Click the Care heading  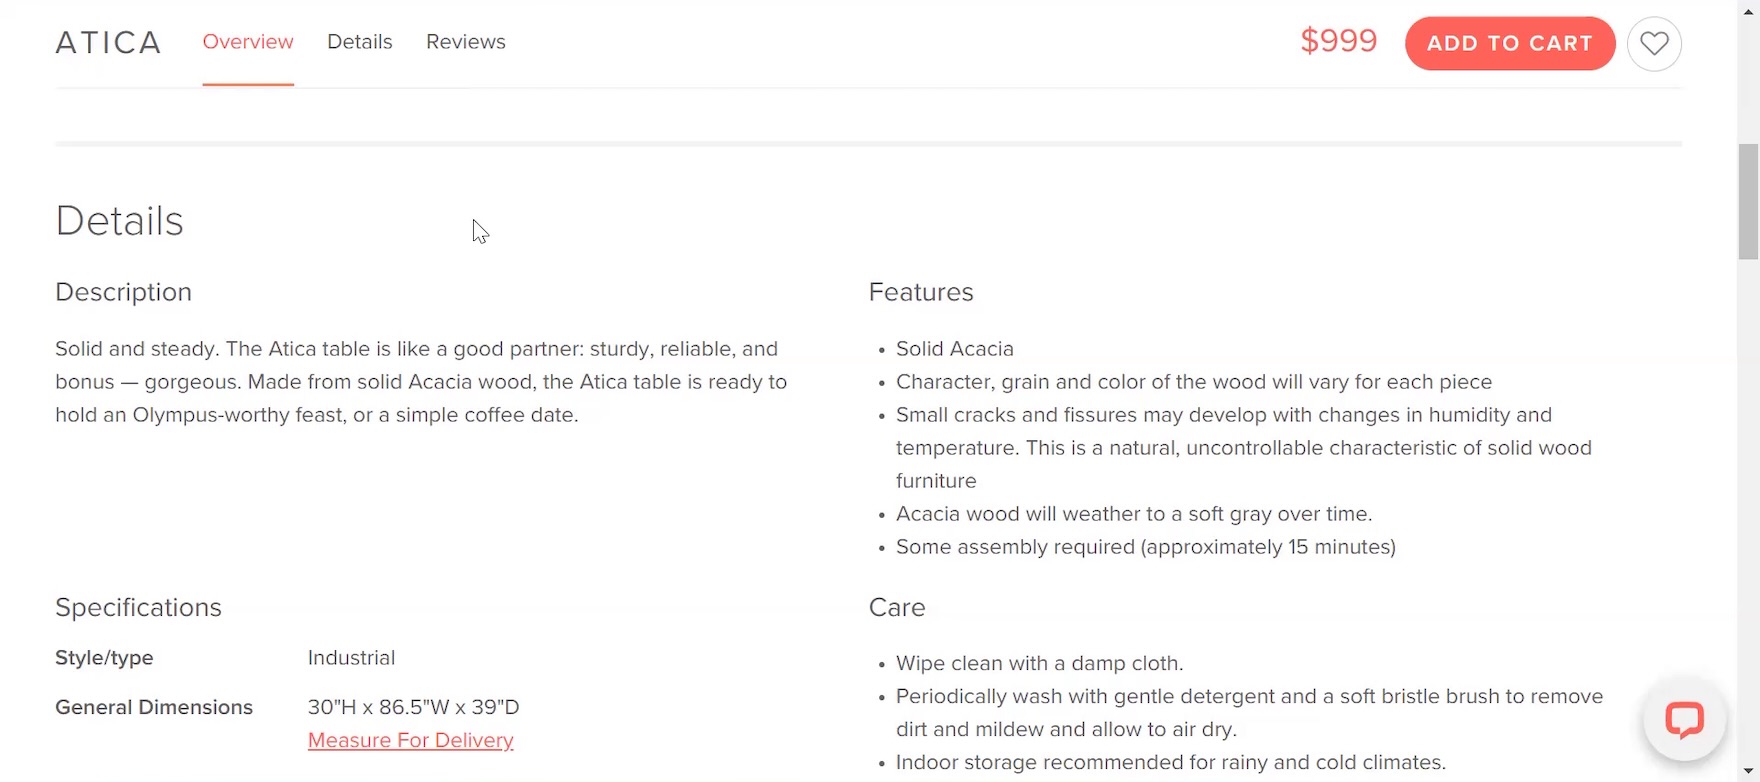point(897,608)
